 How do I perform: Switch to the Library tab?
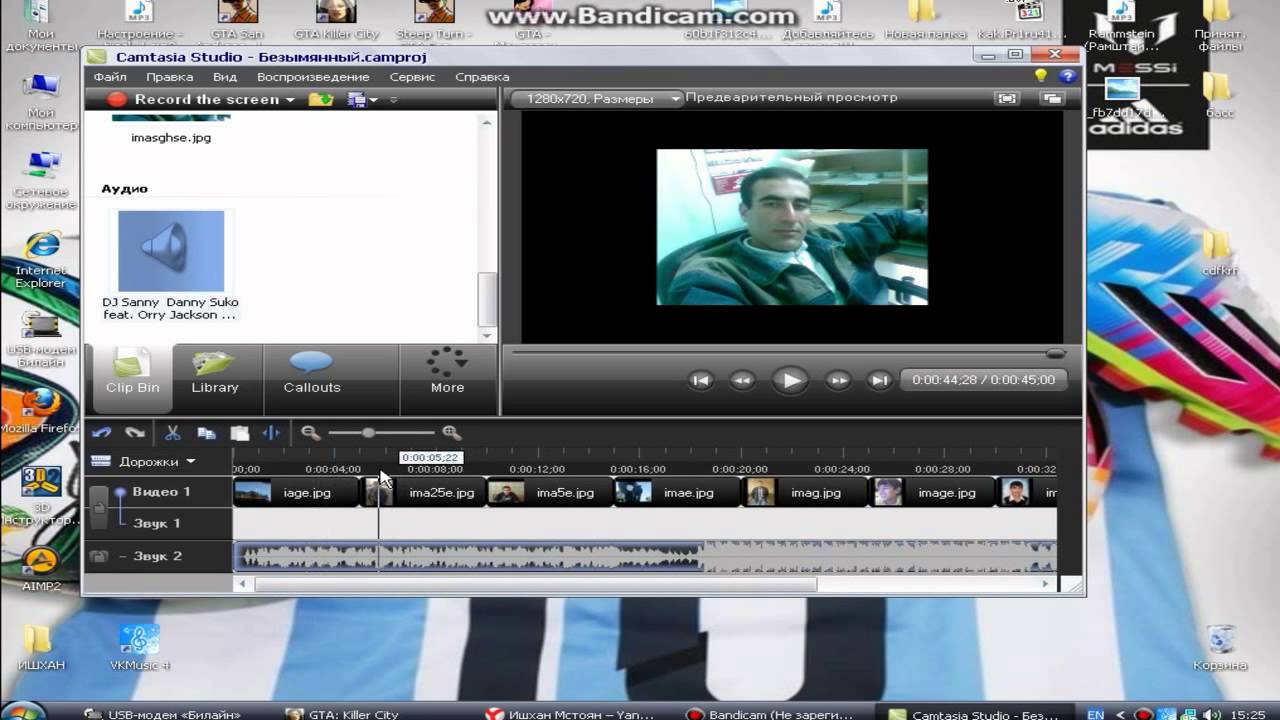tap(215, 379)
